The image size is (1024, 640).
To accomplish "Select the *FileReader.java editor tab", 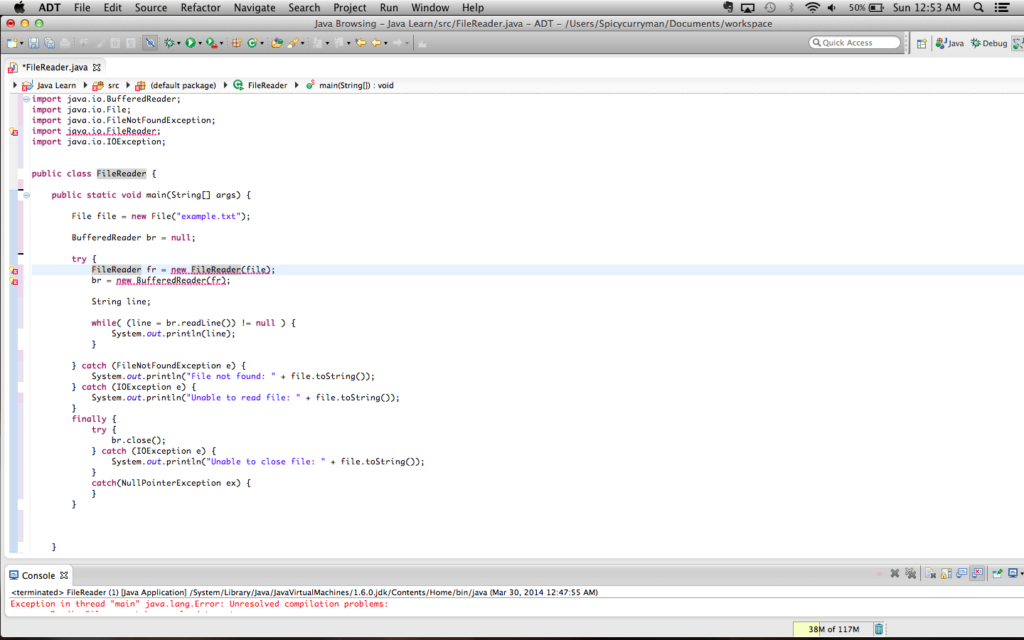I will tap(55, 67).
